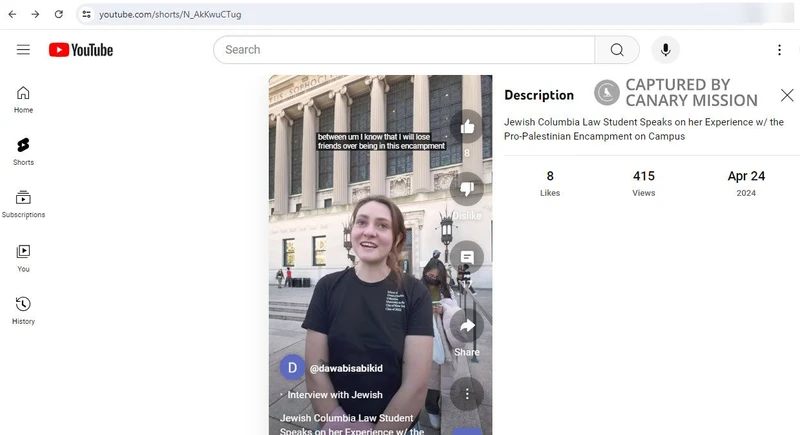
Task: Open YouTube settings three-dot menu
Action: (x=779, y=50)
